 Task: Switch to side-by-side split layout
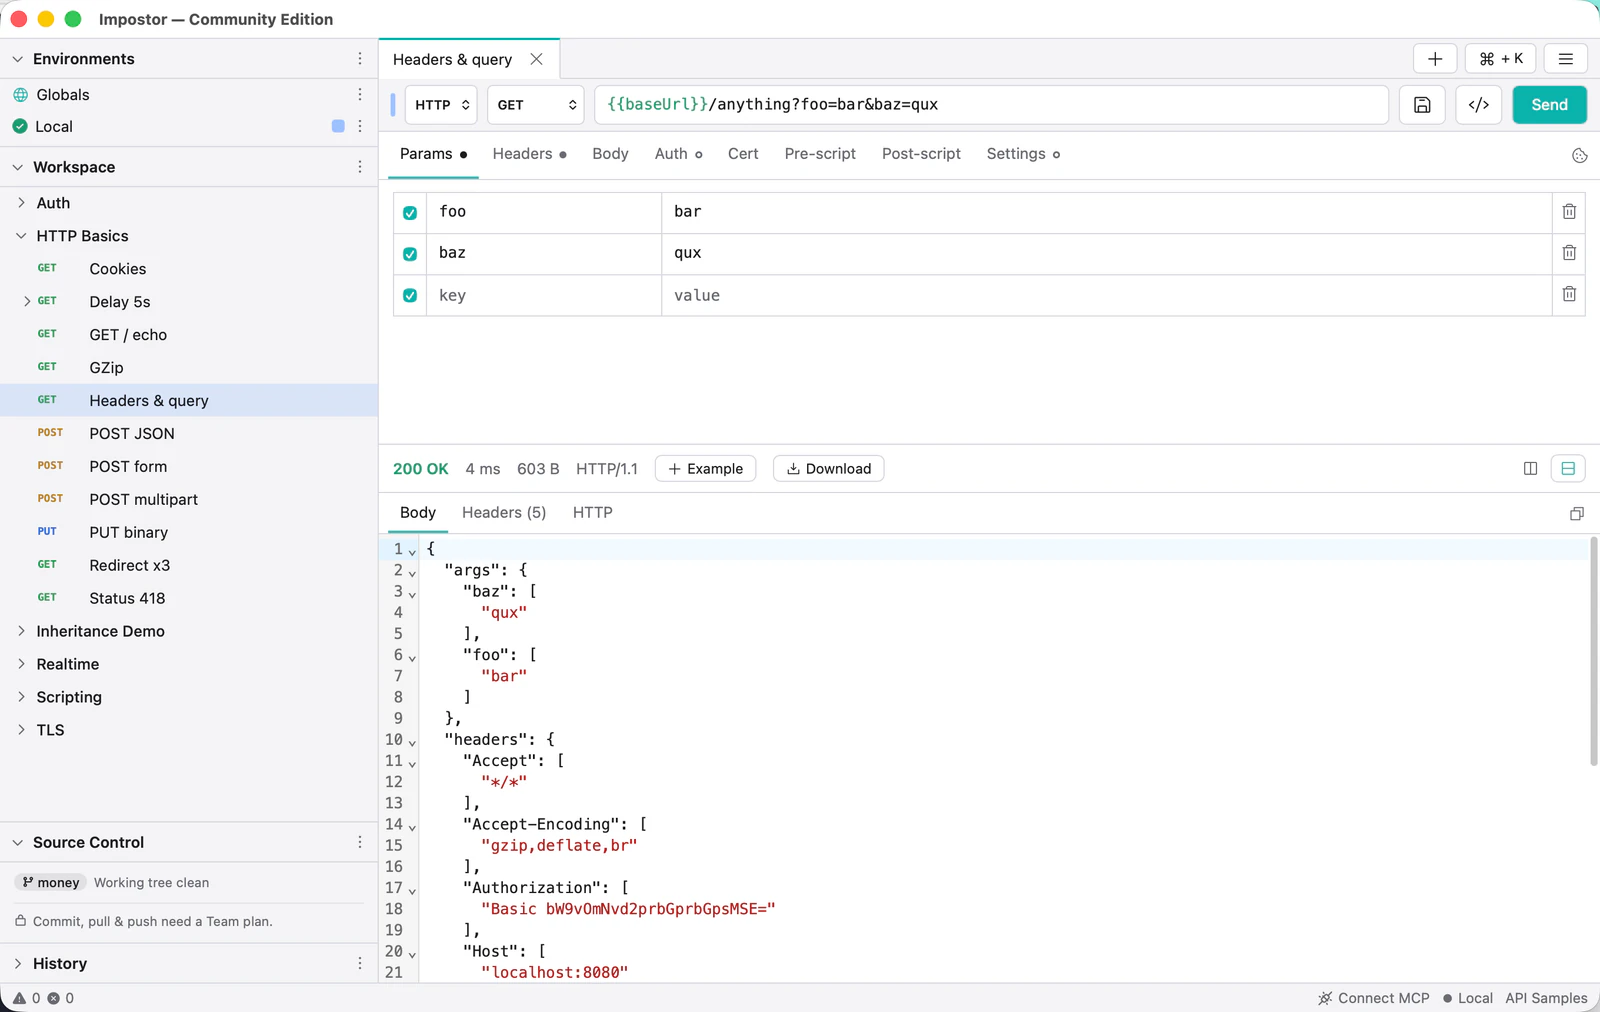click(1530, 469)
